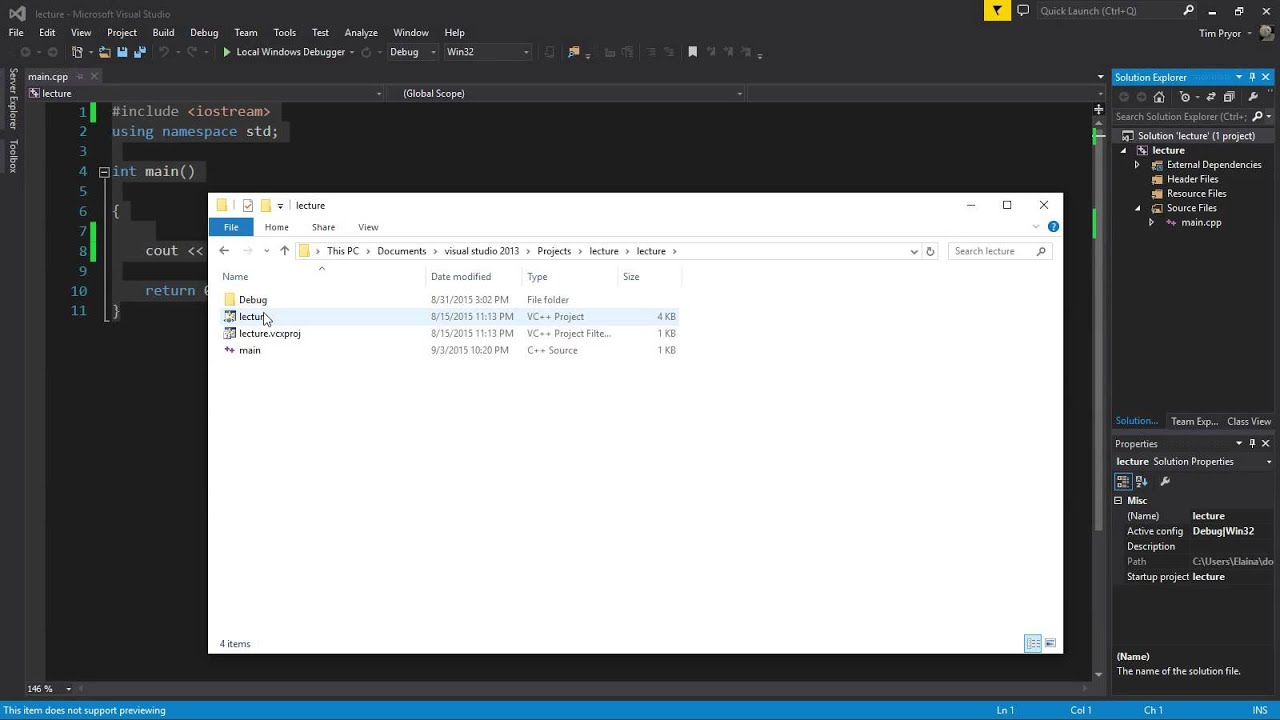The width and height of the screenshot is (1280, 720).
Task: Open the Tools menu
Action: coord(284,32)
